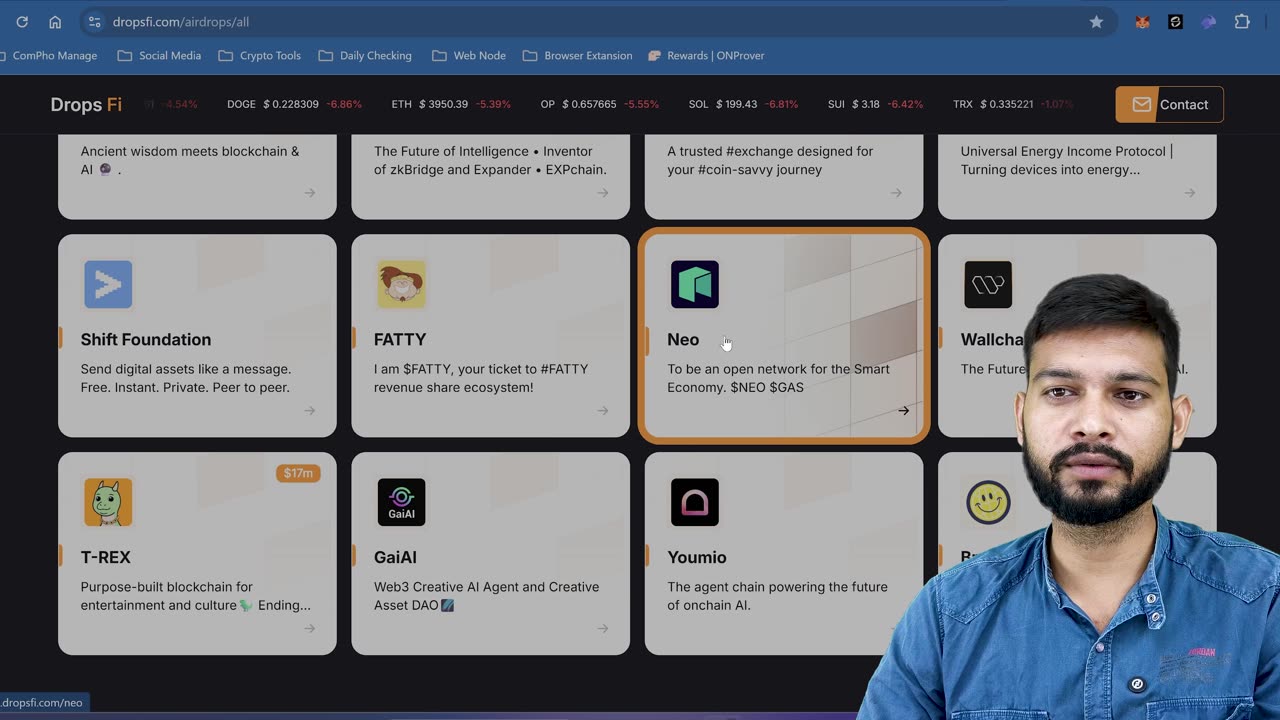1280x720 pixels.
Task: Open the T-REX project title
Action: [x=106, y=557]
